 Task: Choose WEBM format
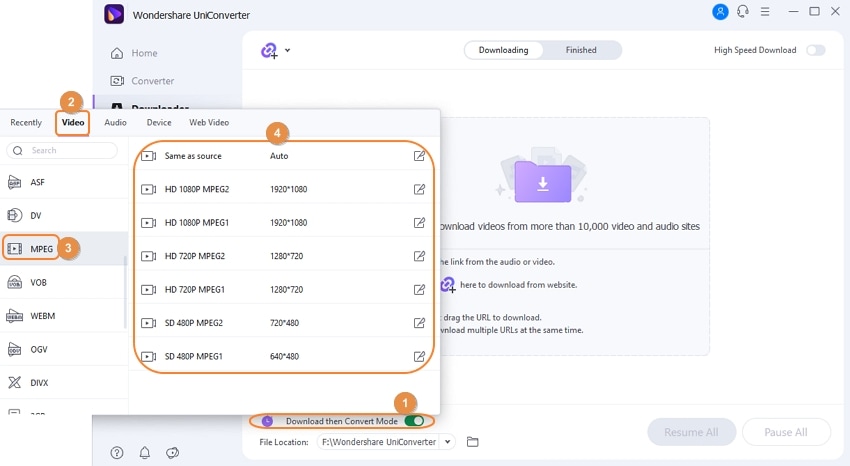[63, 316]
